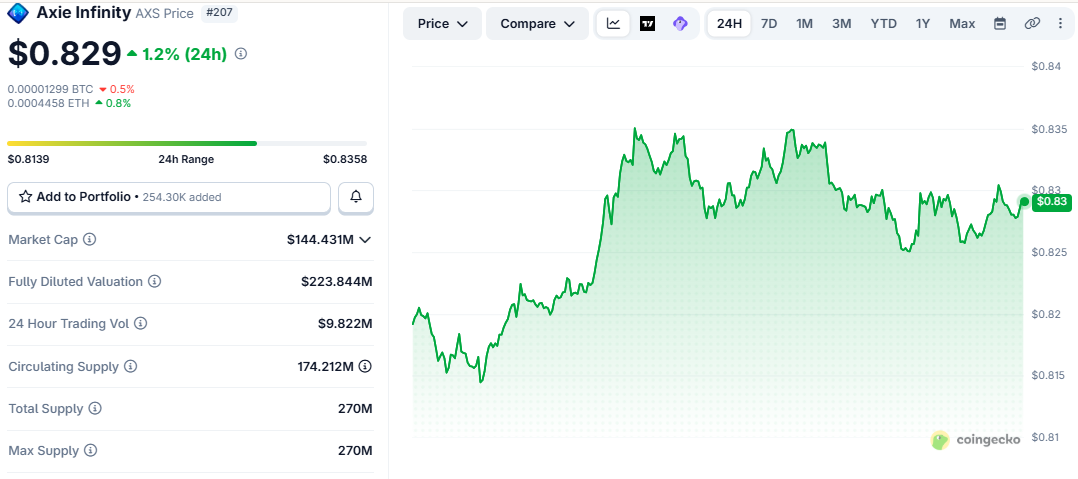Select the YTD time range tab
1078x479 pixels.
coord(883,23)
